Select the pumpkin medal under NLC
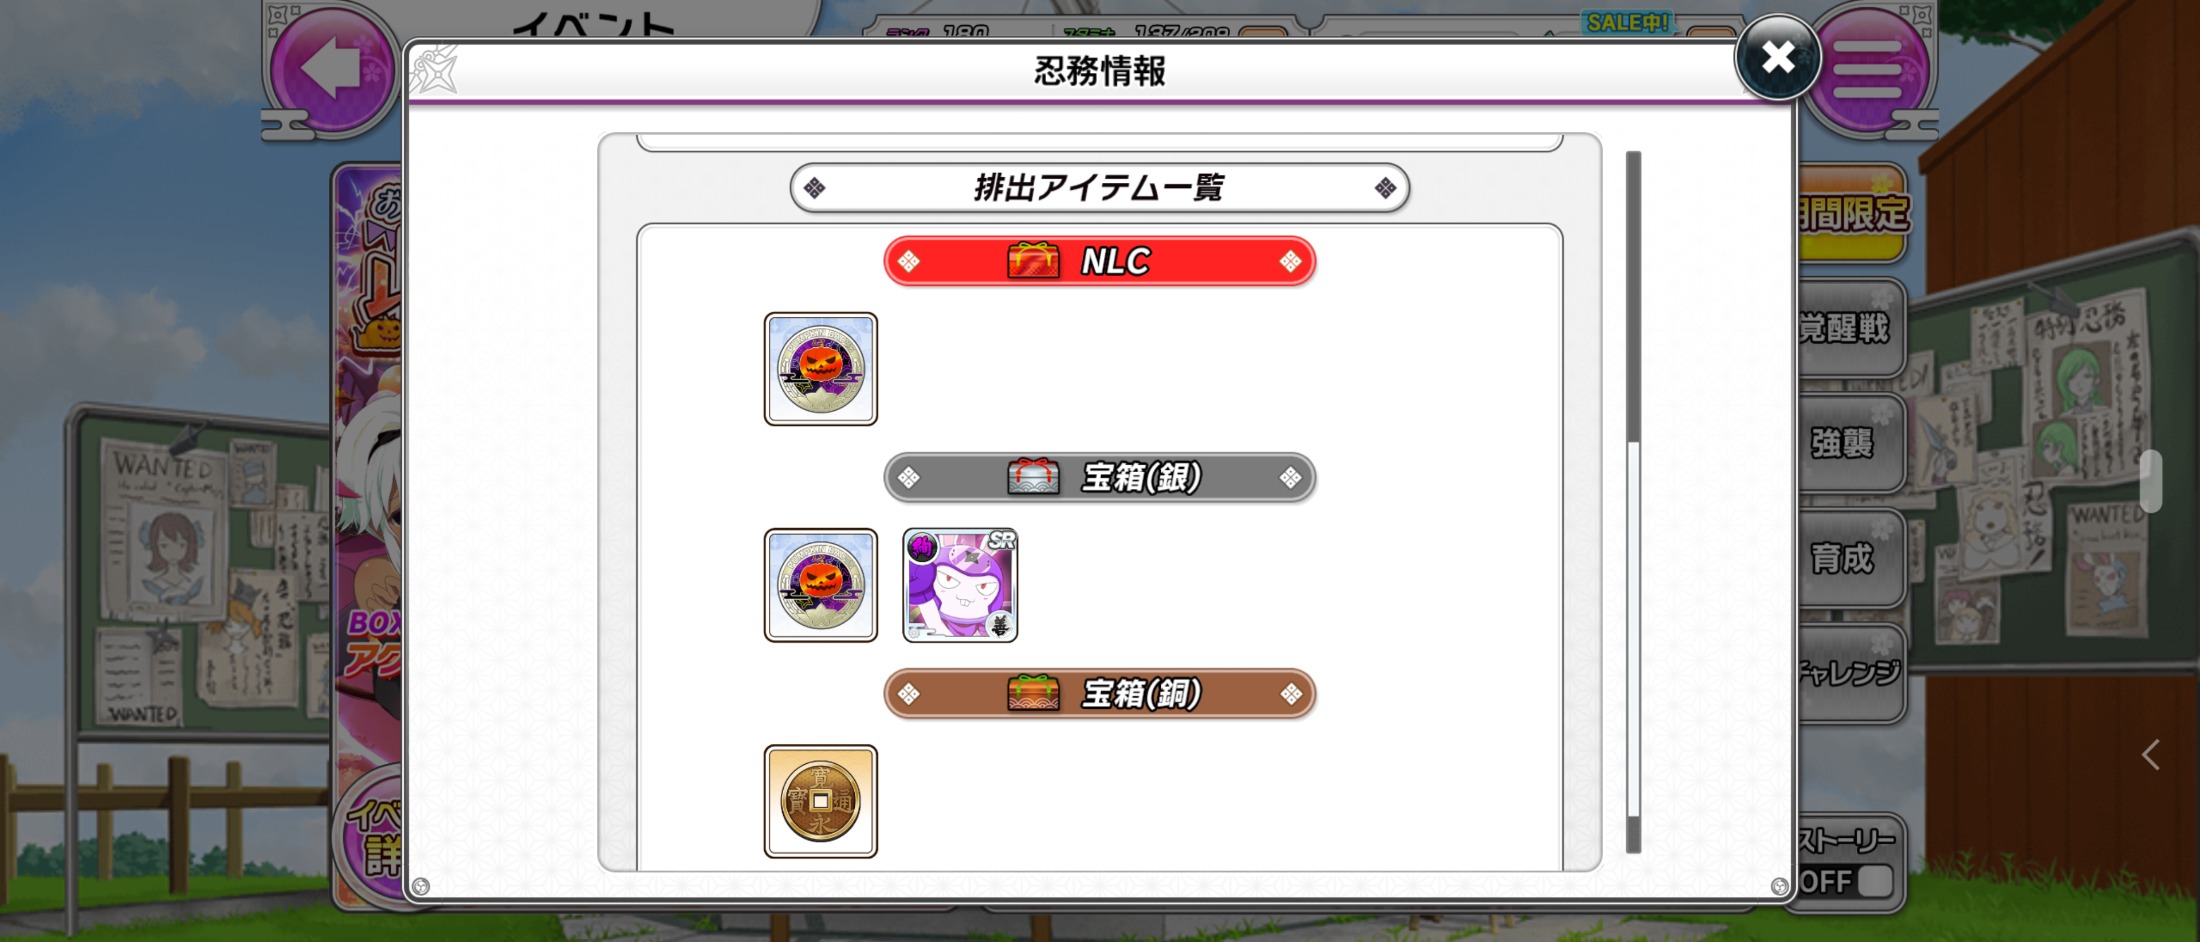 pyautogui.click(x=821, y=369)
